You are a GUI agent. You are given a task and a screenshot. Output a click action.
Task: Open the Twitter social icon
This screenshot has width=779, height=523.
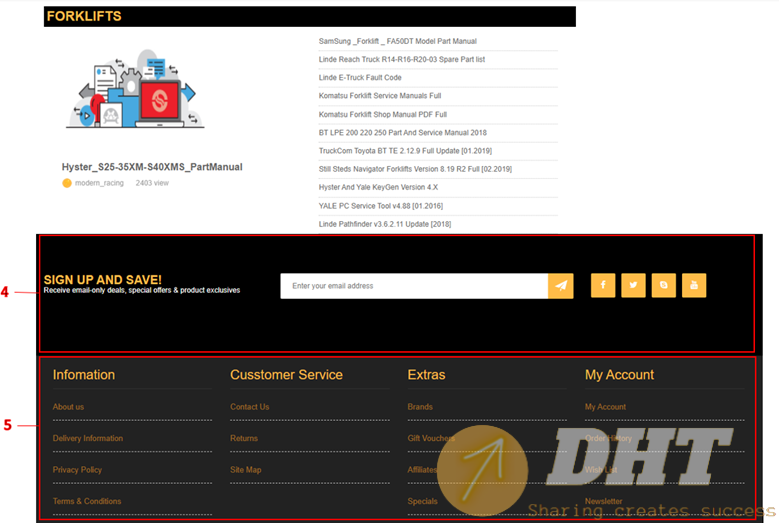633,285
